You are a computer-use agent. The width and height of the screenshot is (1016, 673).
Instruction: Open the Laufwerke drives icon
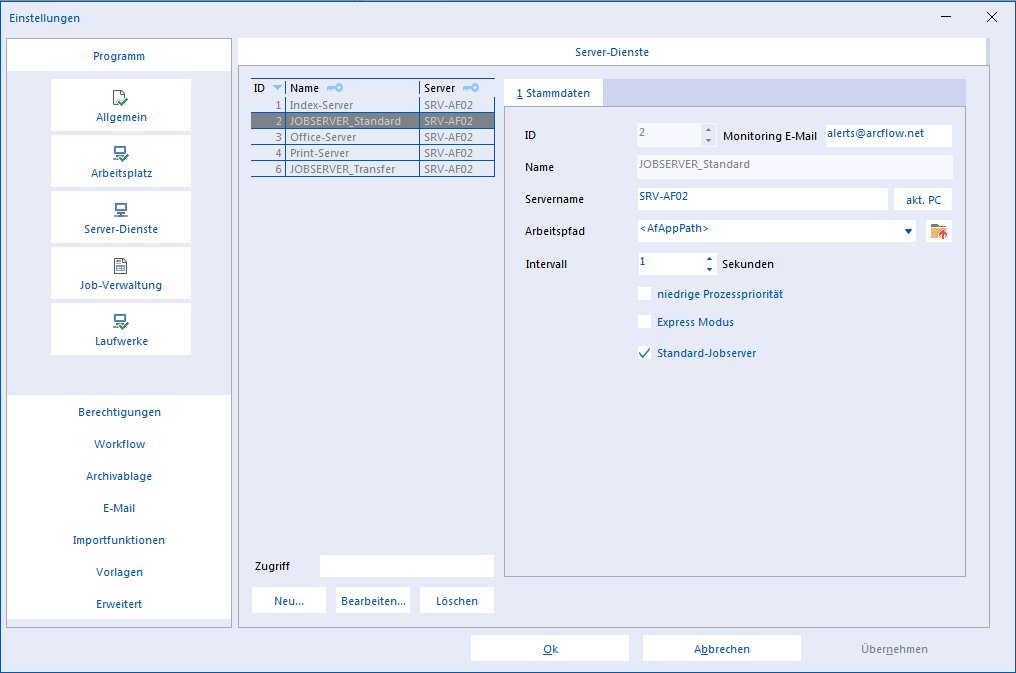(121, 322)
